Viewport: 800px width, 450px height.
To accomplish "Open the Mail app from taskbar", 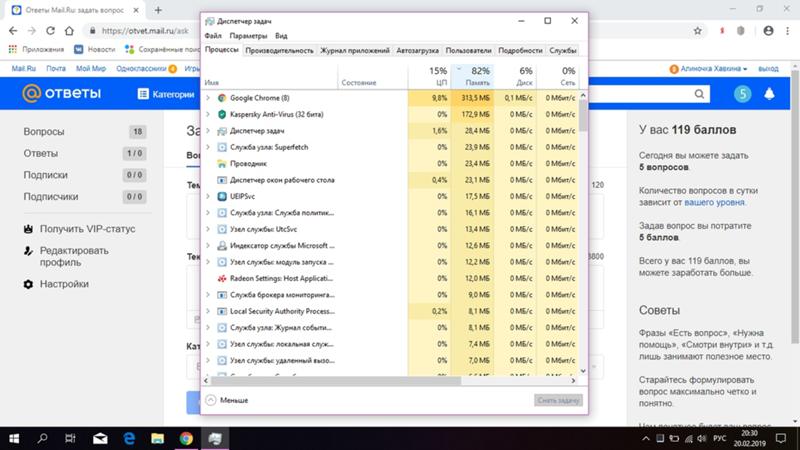I will coord(100,438).
